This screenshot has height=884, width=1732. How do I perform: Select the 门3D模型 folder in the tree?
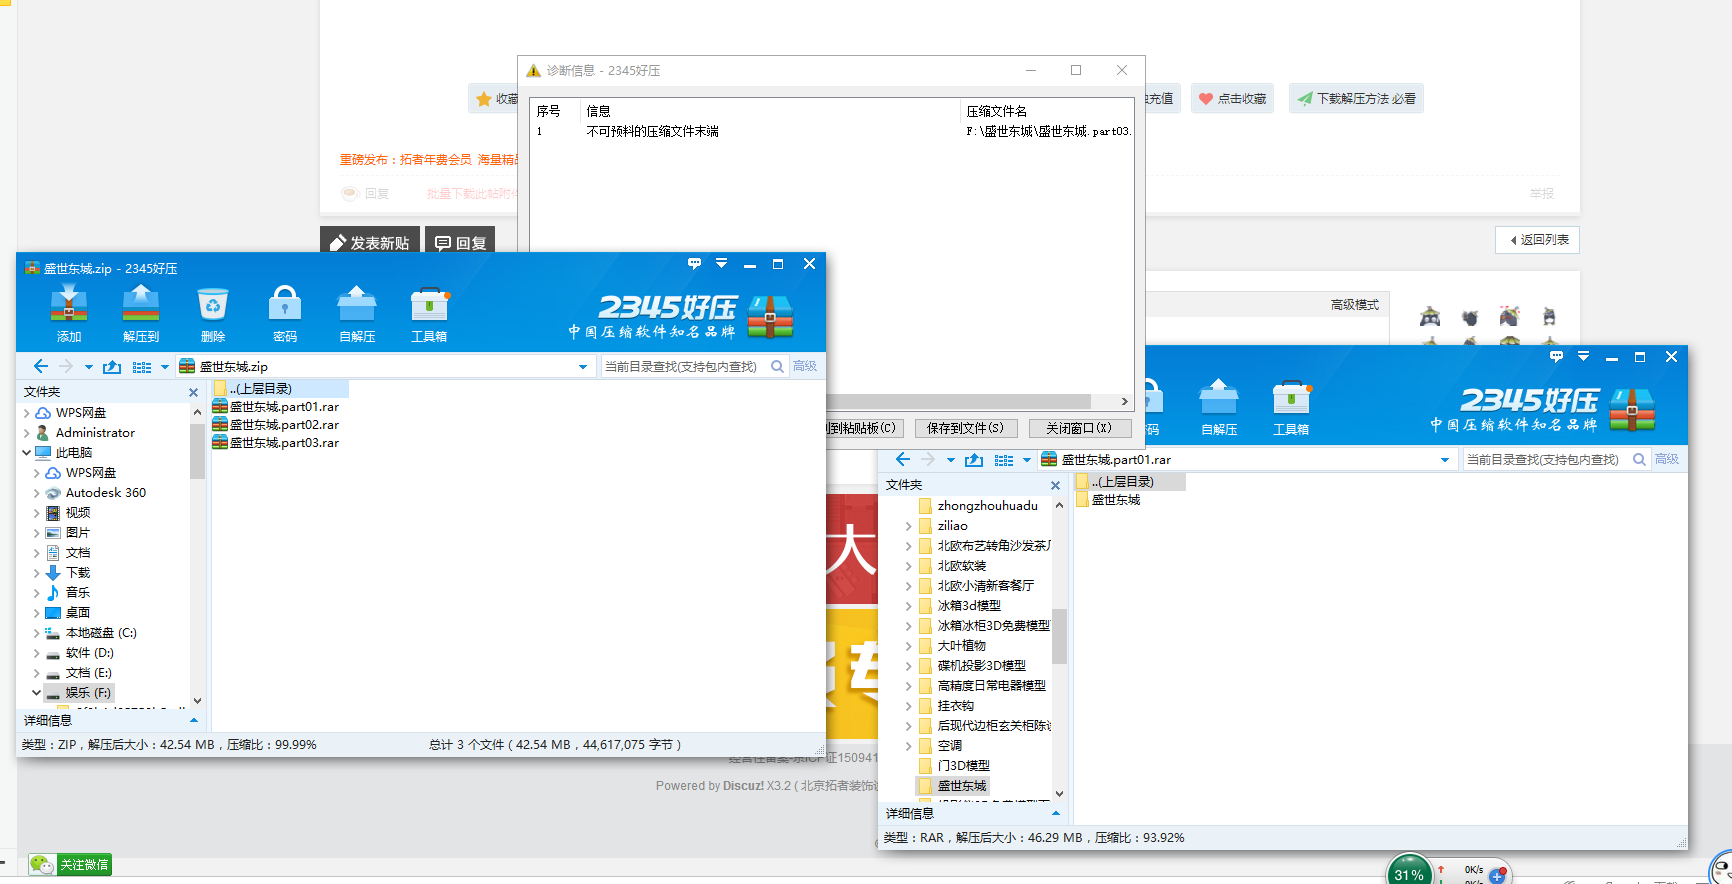coord(964,766)
